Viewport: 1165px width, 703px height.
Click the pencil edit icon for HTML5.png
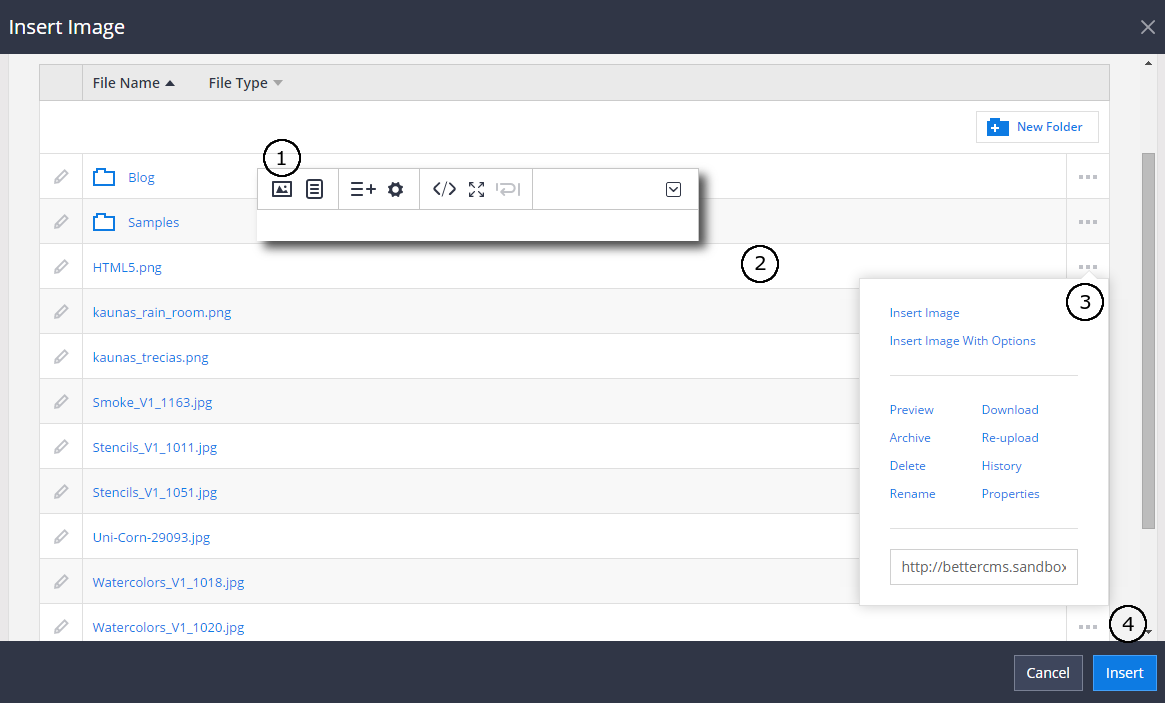tap(61, 267)
